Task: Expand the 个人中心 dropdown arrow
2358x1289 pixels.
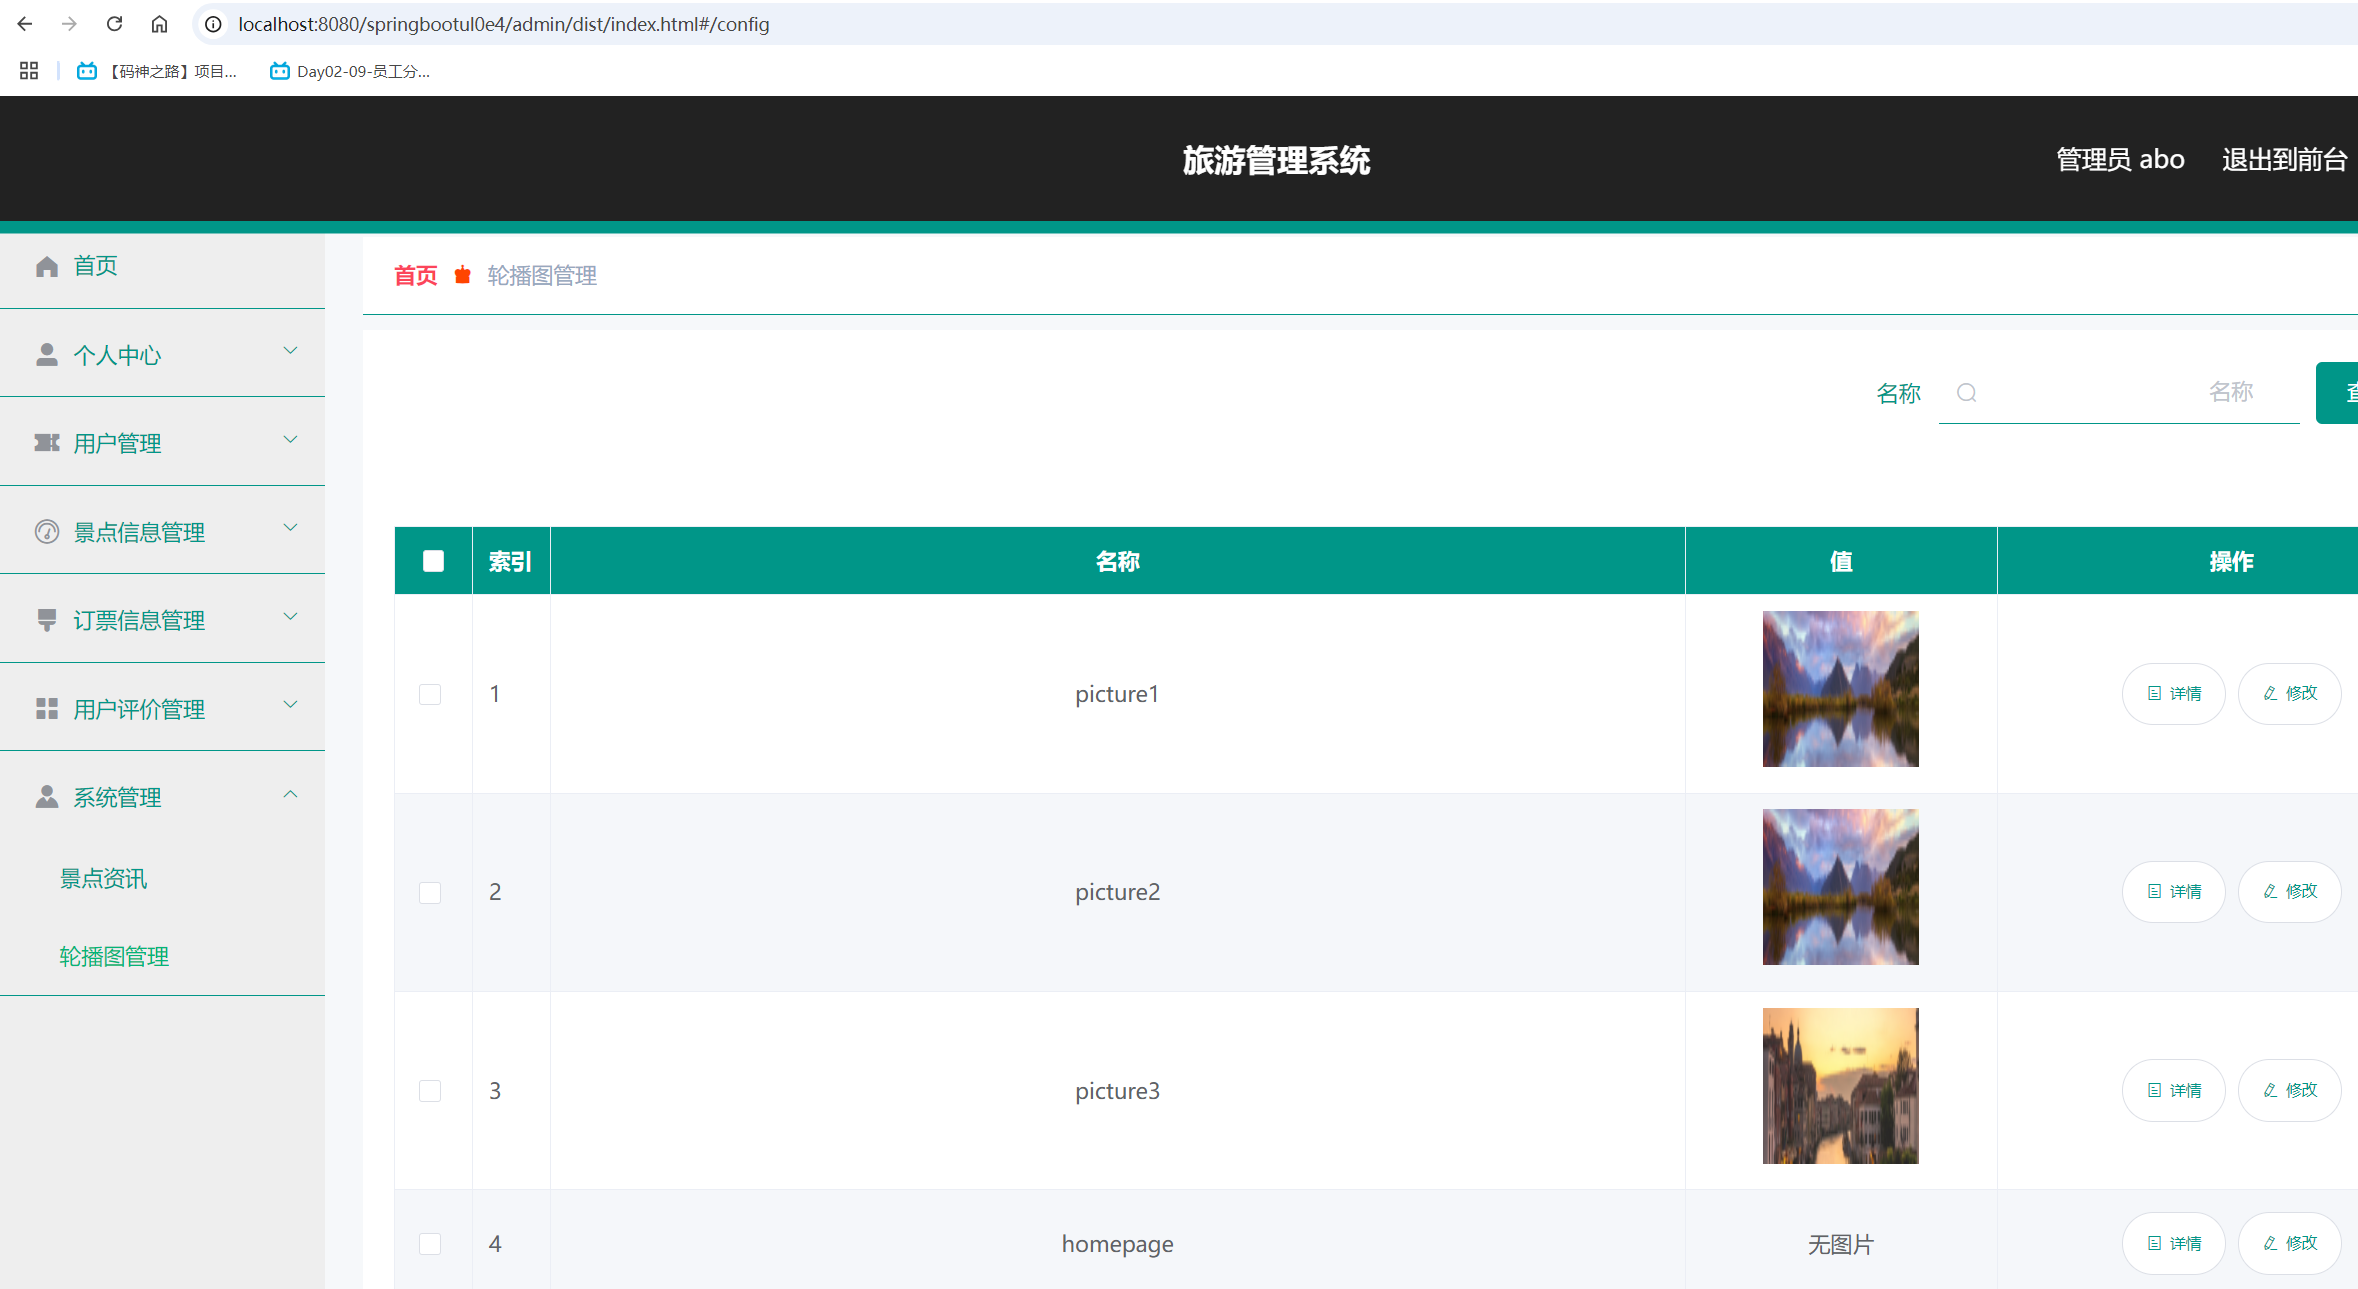Action: coord(290,351)
